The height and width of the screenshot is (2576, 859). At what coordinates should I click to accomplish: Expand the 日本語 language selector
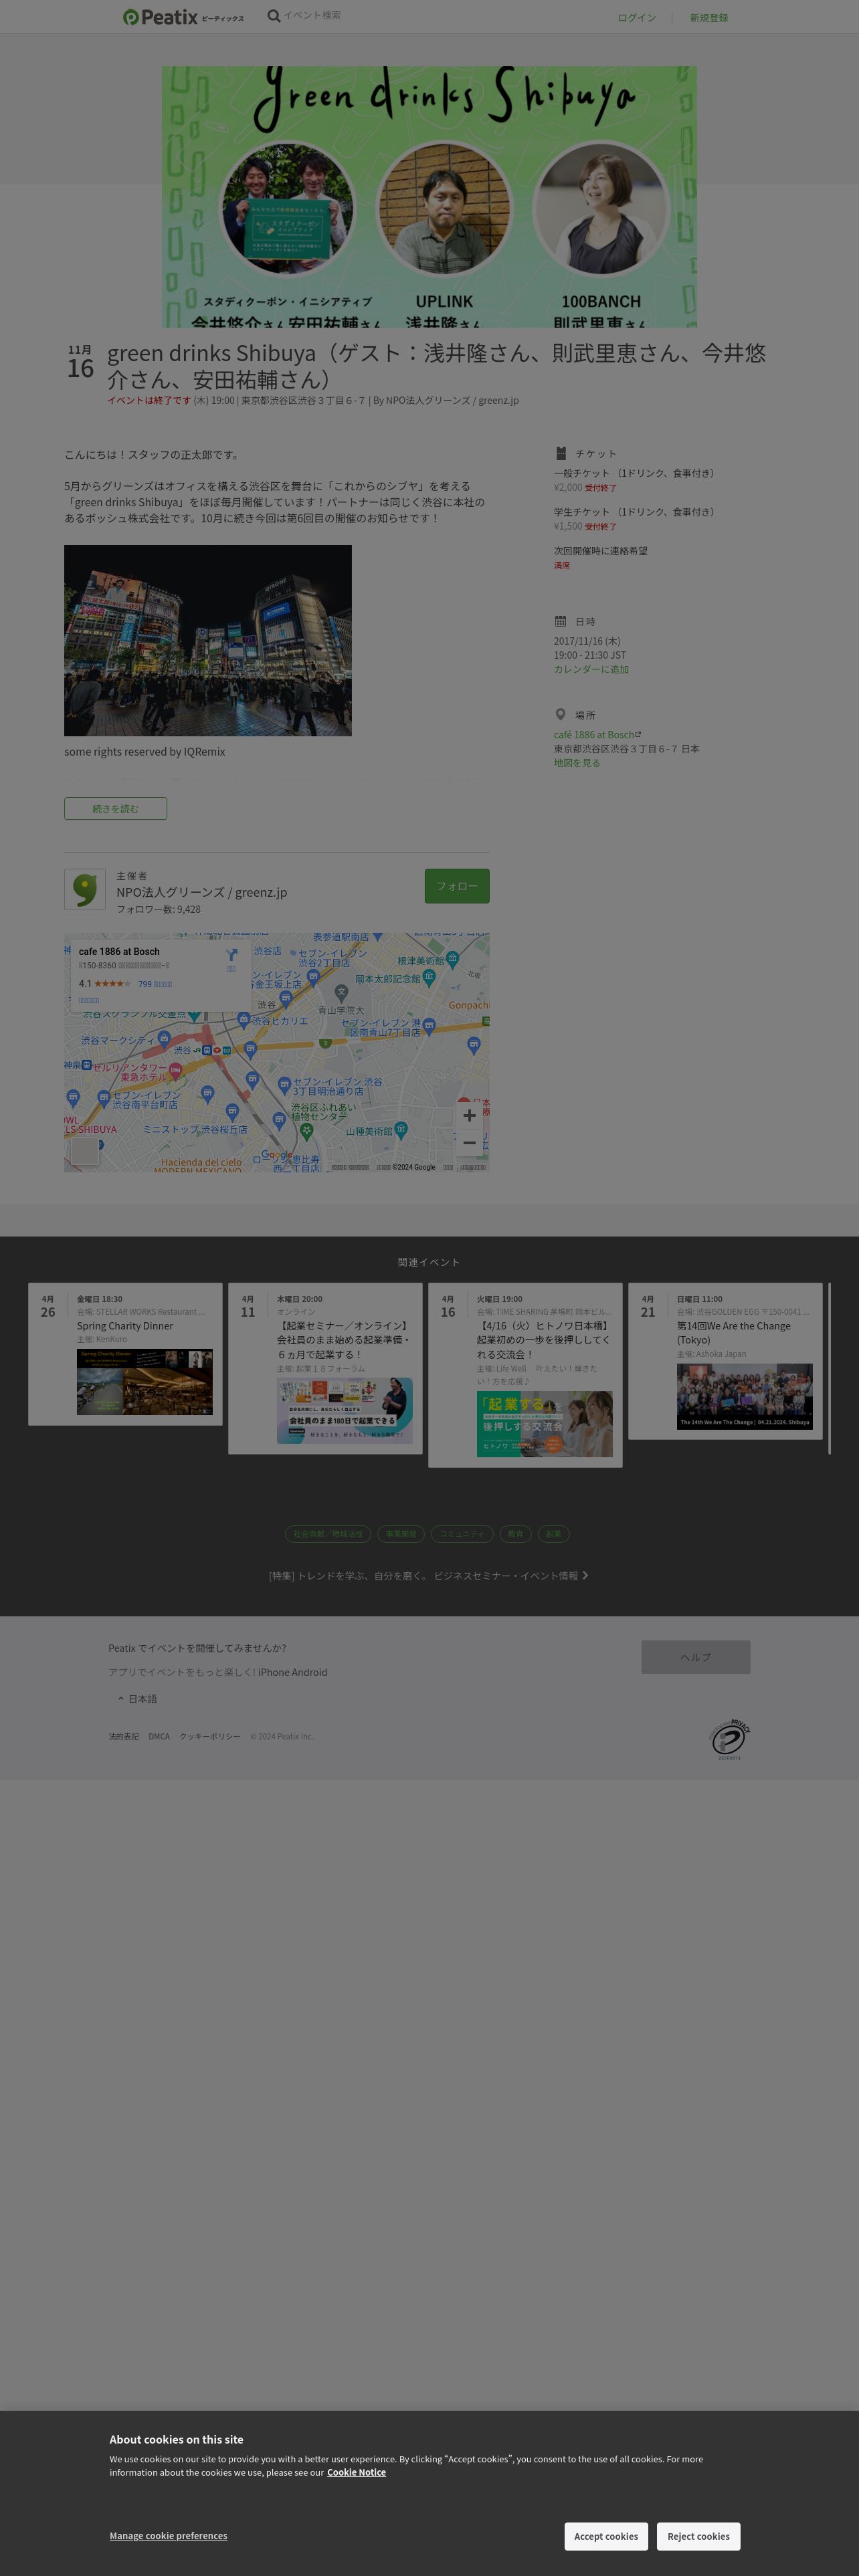137,1699
